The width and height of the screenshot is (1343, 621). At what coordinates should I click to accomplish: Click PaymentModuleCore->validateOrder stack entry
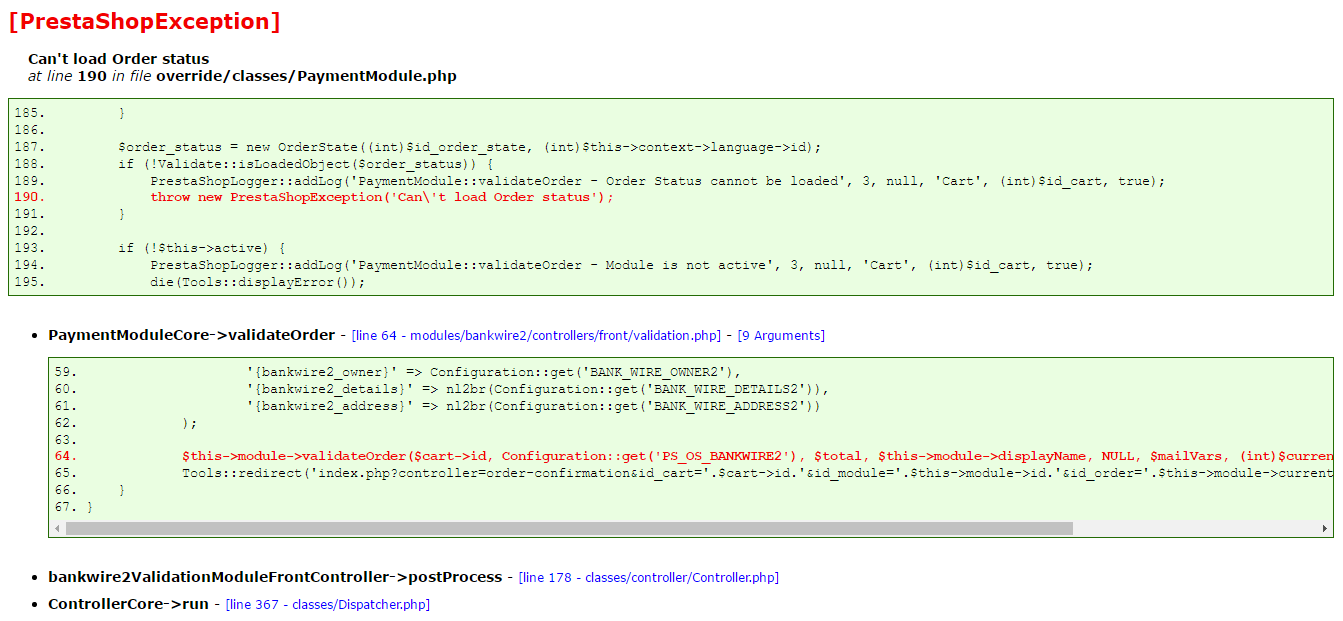(x=191, y=336)
